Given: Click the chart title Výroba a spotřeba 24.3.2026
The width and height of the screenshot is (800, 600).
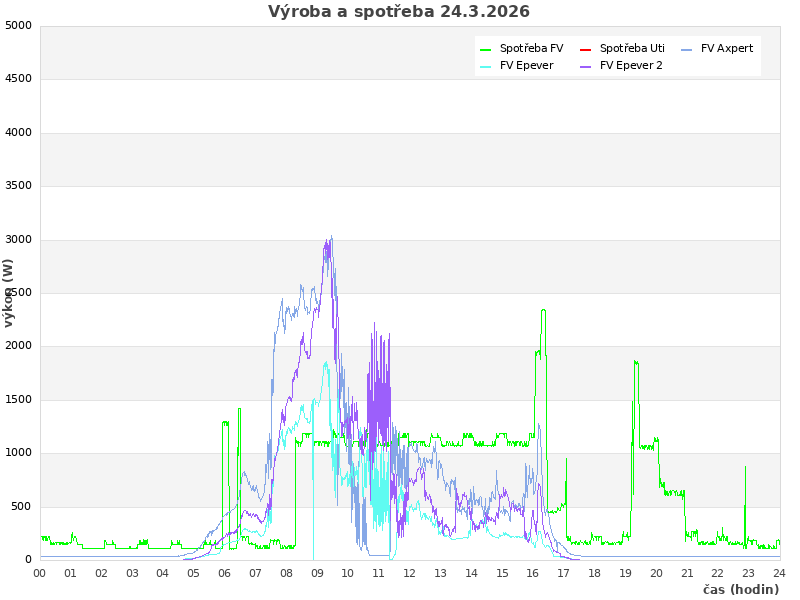Looking at the screenshot, I should [399, 12].
